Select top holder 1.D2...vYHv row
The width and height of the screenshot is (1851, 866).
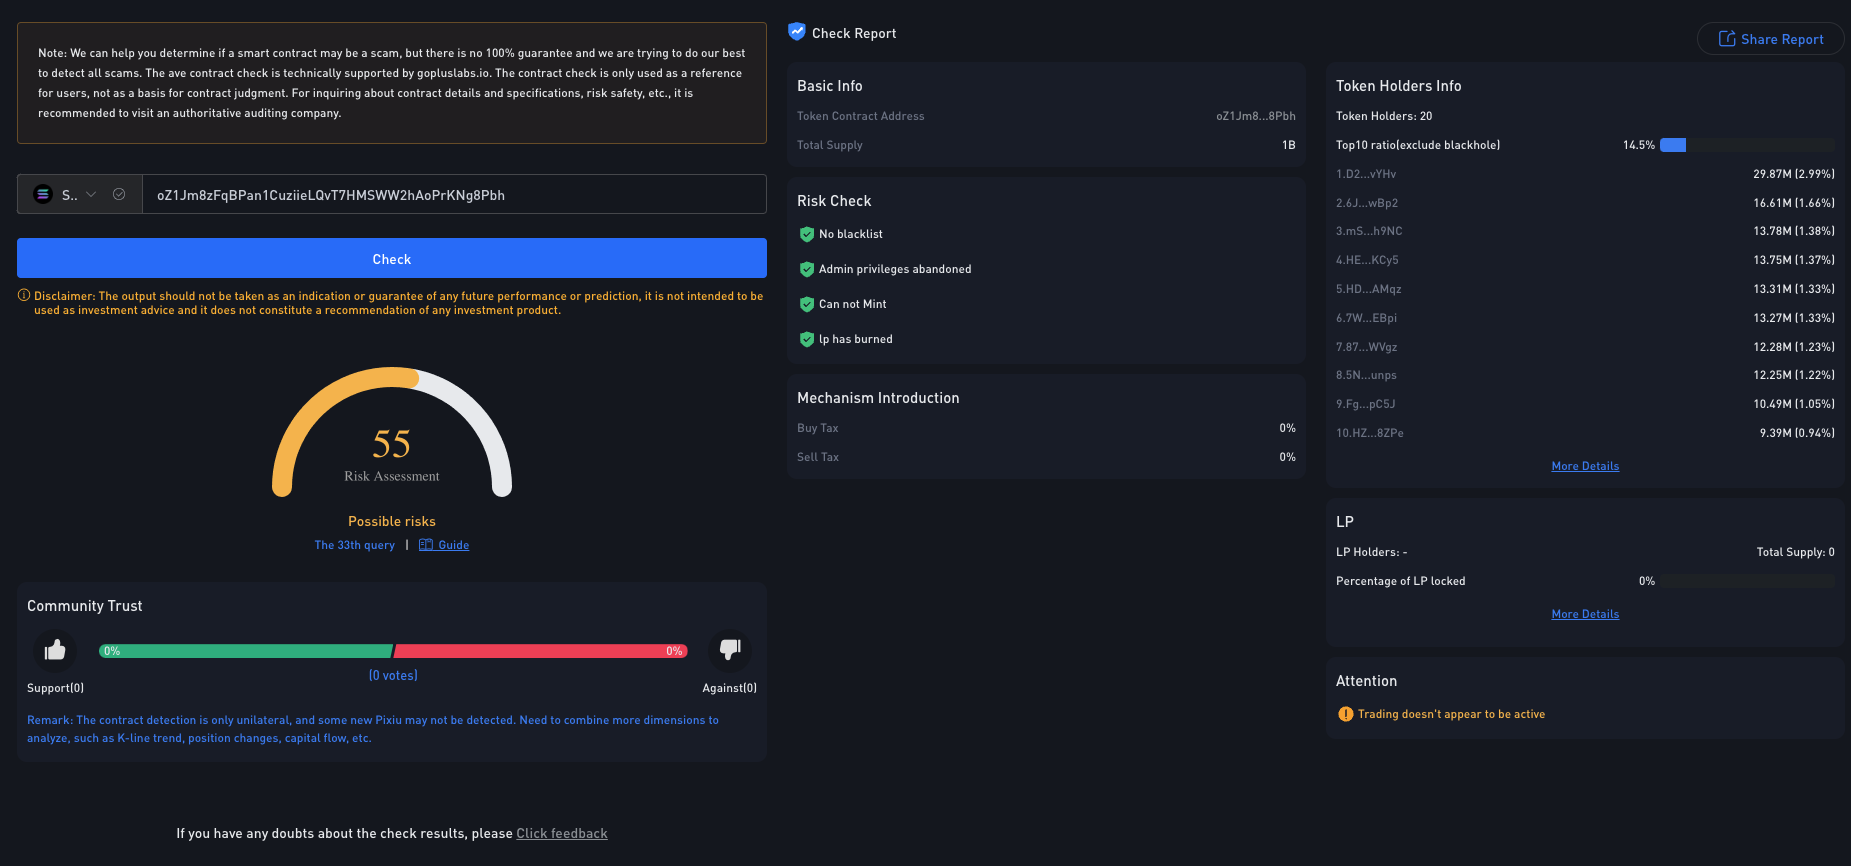tap(1585, 174)
